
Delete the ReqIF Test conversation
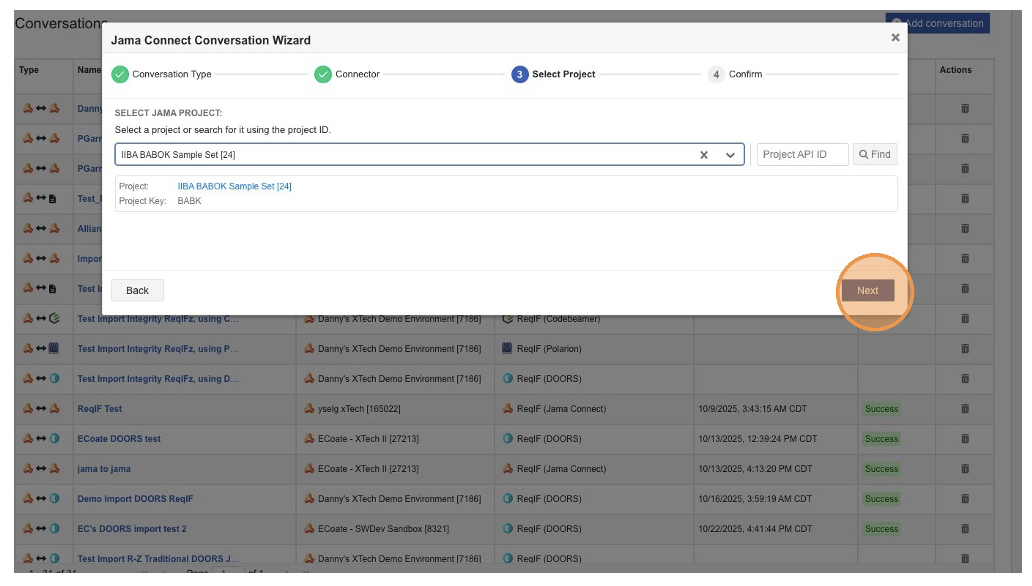pyautogui.click(x=965, y=409)
